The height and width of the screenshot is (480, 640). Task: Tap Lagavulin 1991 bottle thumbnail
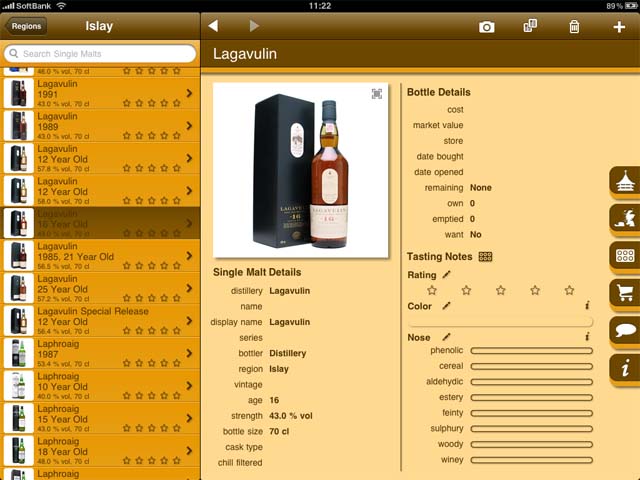pyautogui.click(x=18, y=93)
